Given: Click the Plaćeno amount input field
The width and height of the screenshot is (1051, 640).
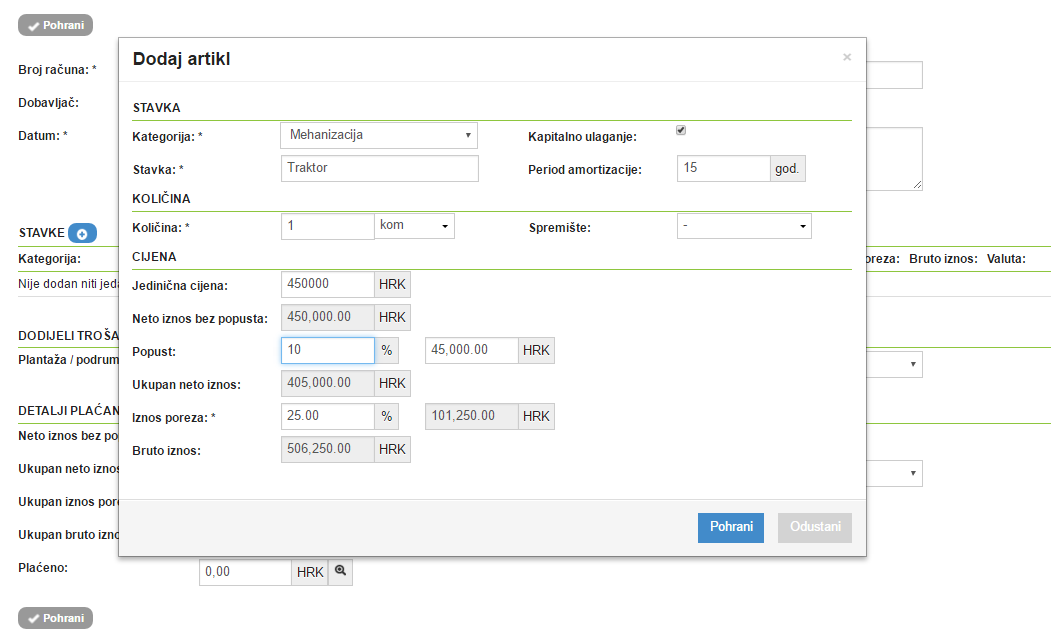Looking at the screenshot, I should [x=245, y=572].
